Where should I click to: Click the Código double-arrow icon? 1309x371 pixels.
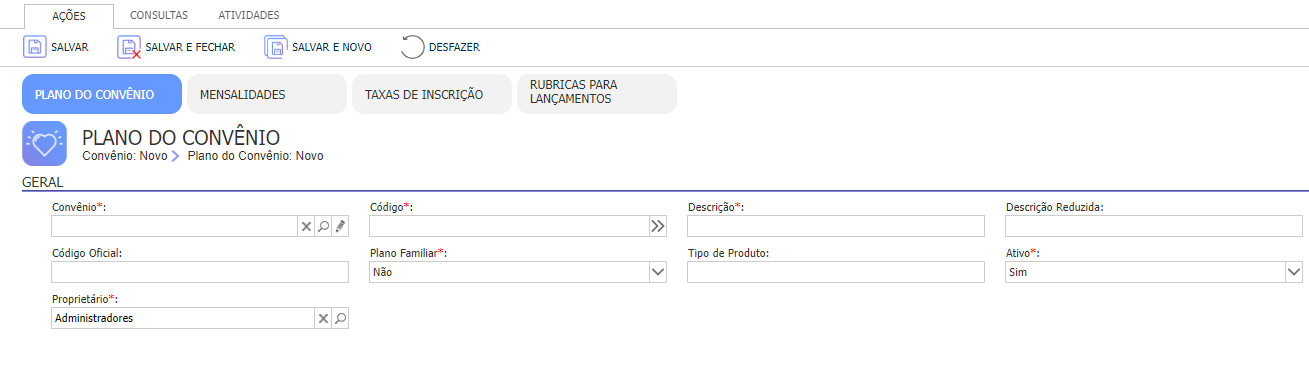click(657, 227)
